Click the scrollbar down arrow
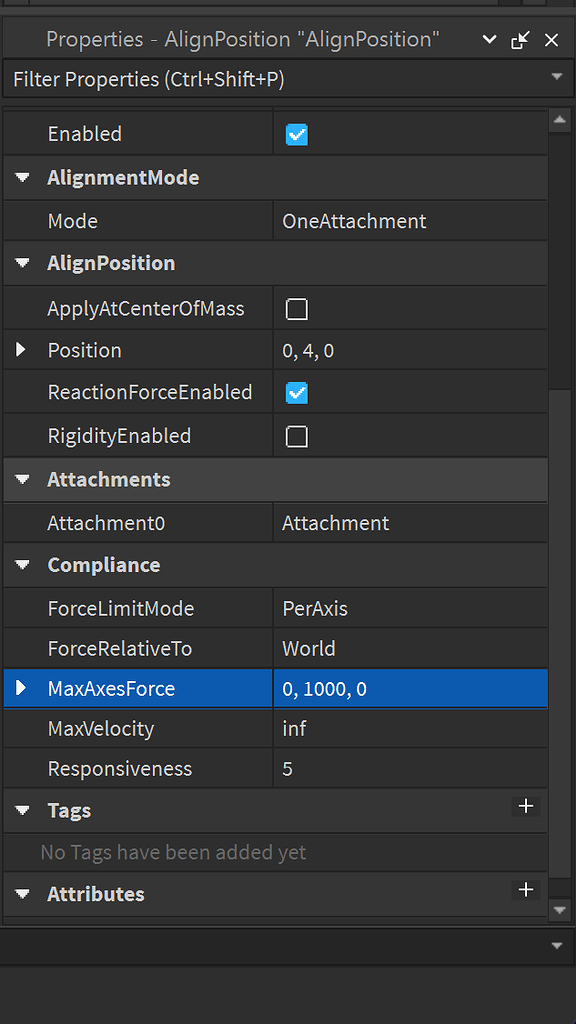Screen dimensions: 576x1024 tap(560, 908)
